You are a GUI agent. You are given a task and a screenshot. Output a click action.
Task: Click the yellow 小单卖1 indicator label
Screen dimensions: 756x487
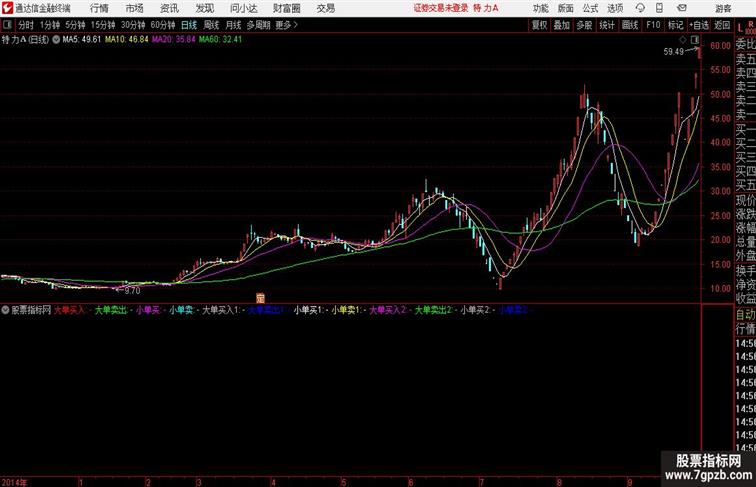click(x=347, y=310)
